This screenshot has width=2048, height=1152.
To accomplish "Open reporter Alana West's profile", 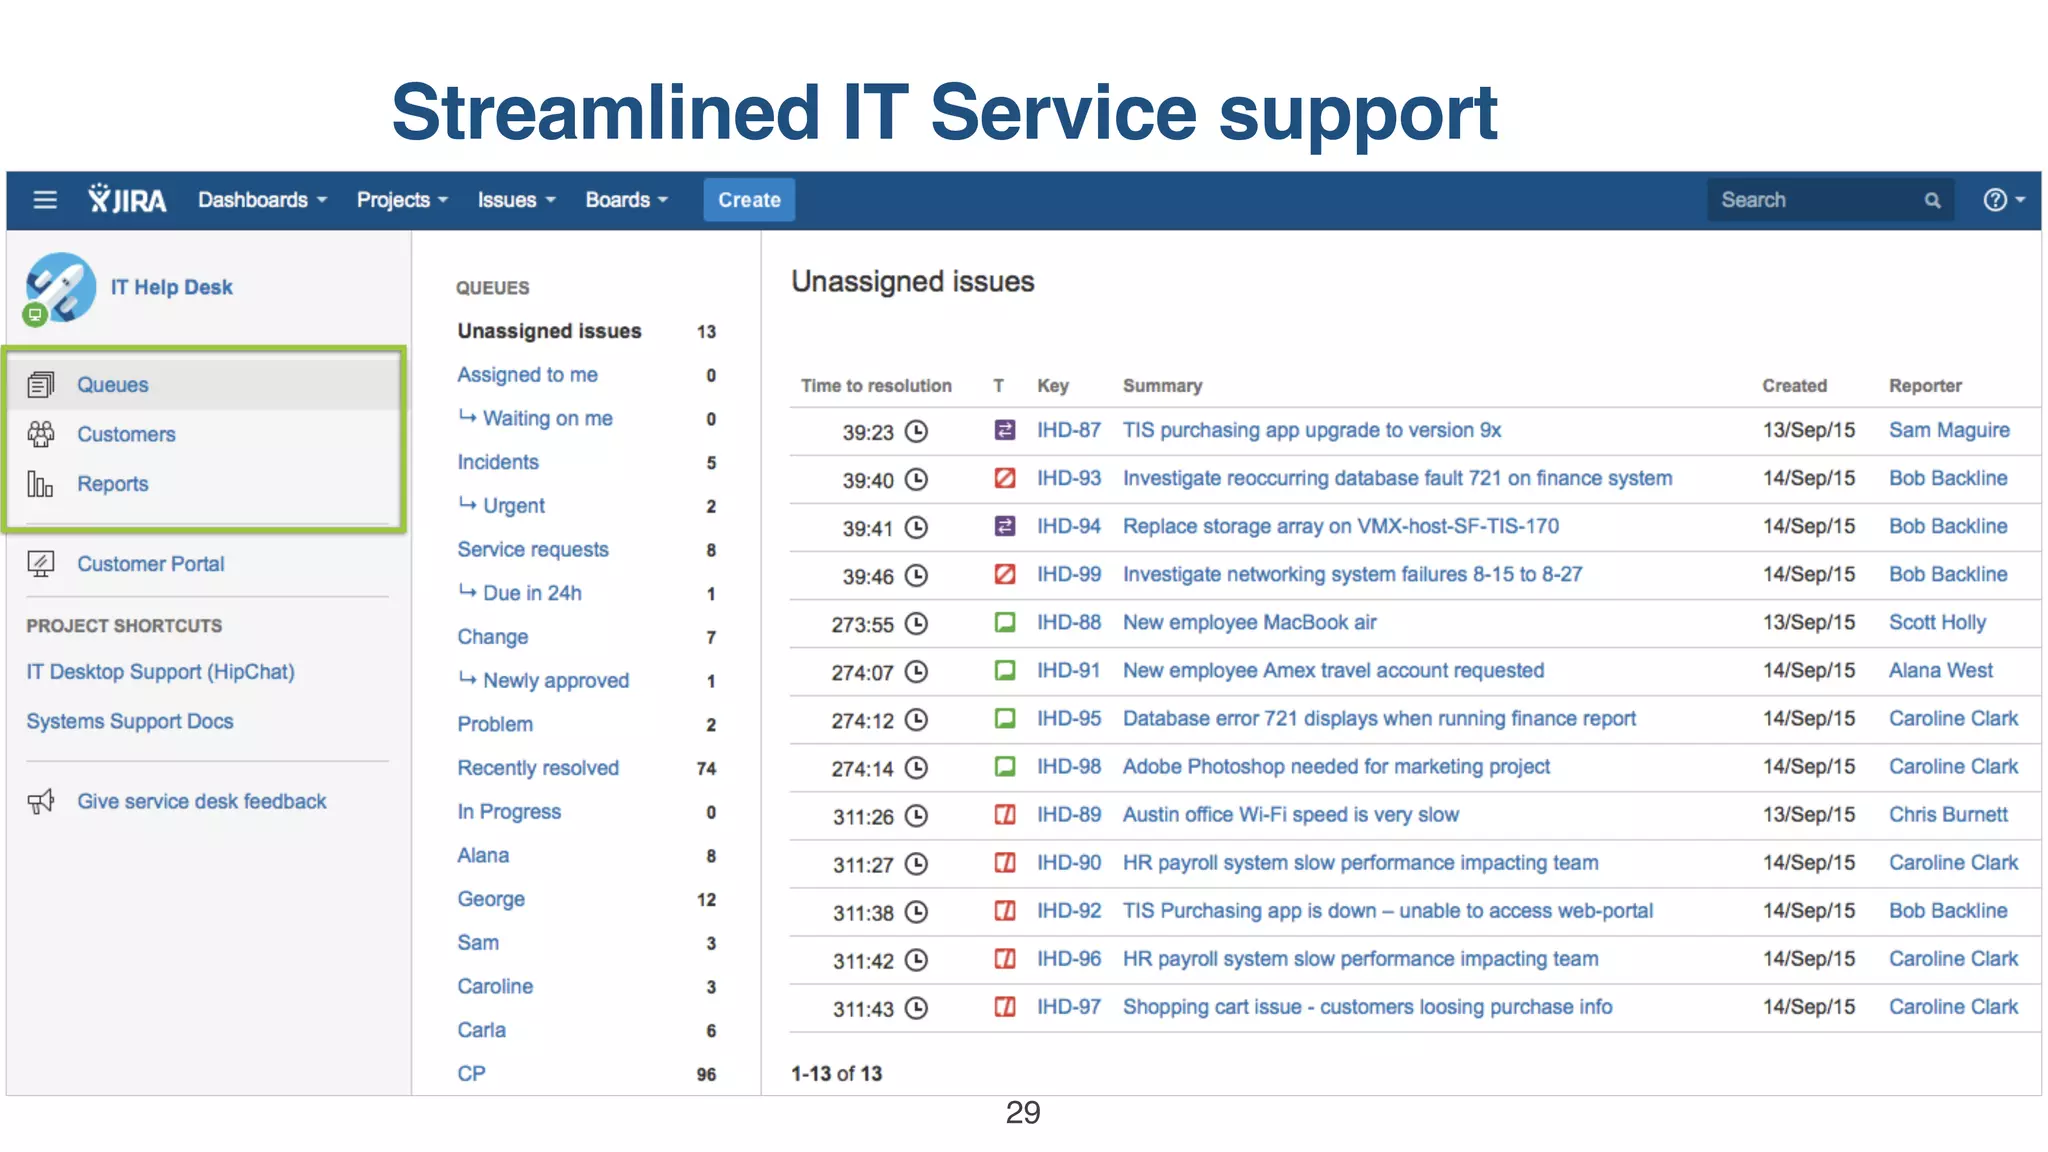I will [1941, 670].
